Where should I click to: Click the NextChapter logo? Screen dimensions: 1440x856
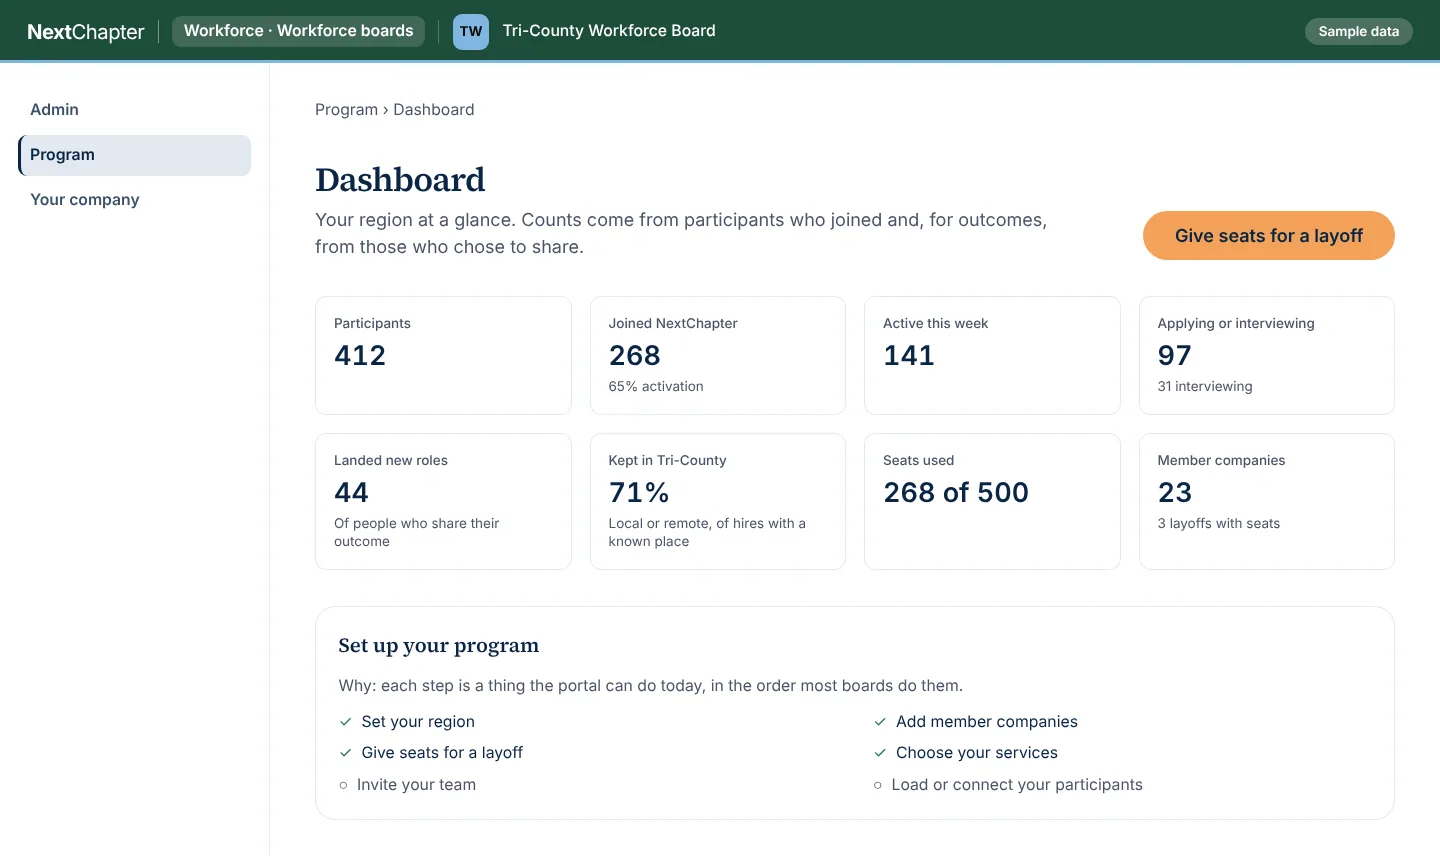86,32
